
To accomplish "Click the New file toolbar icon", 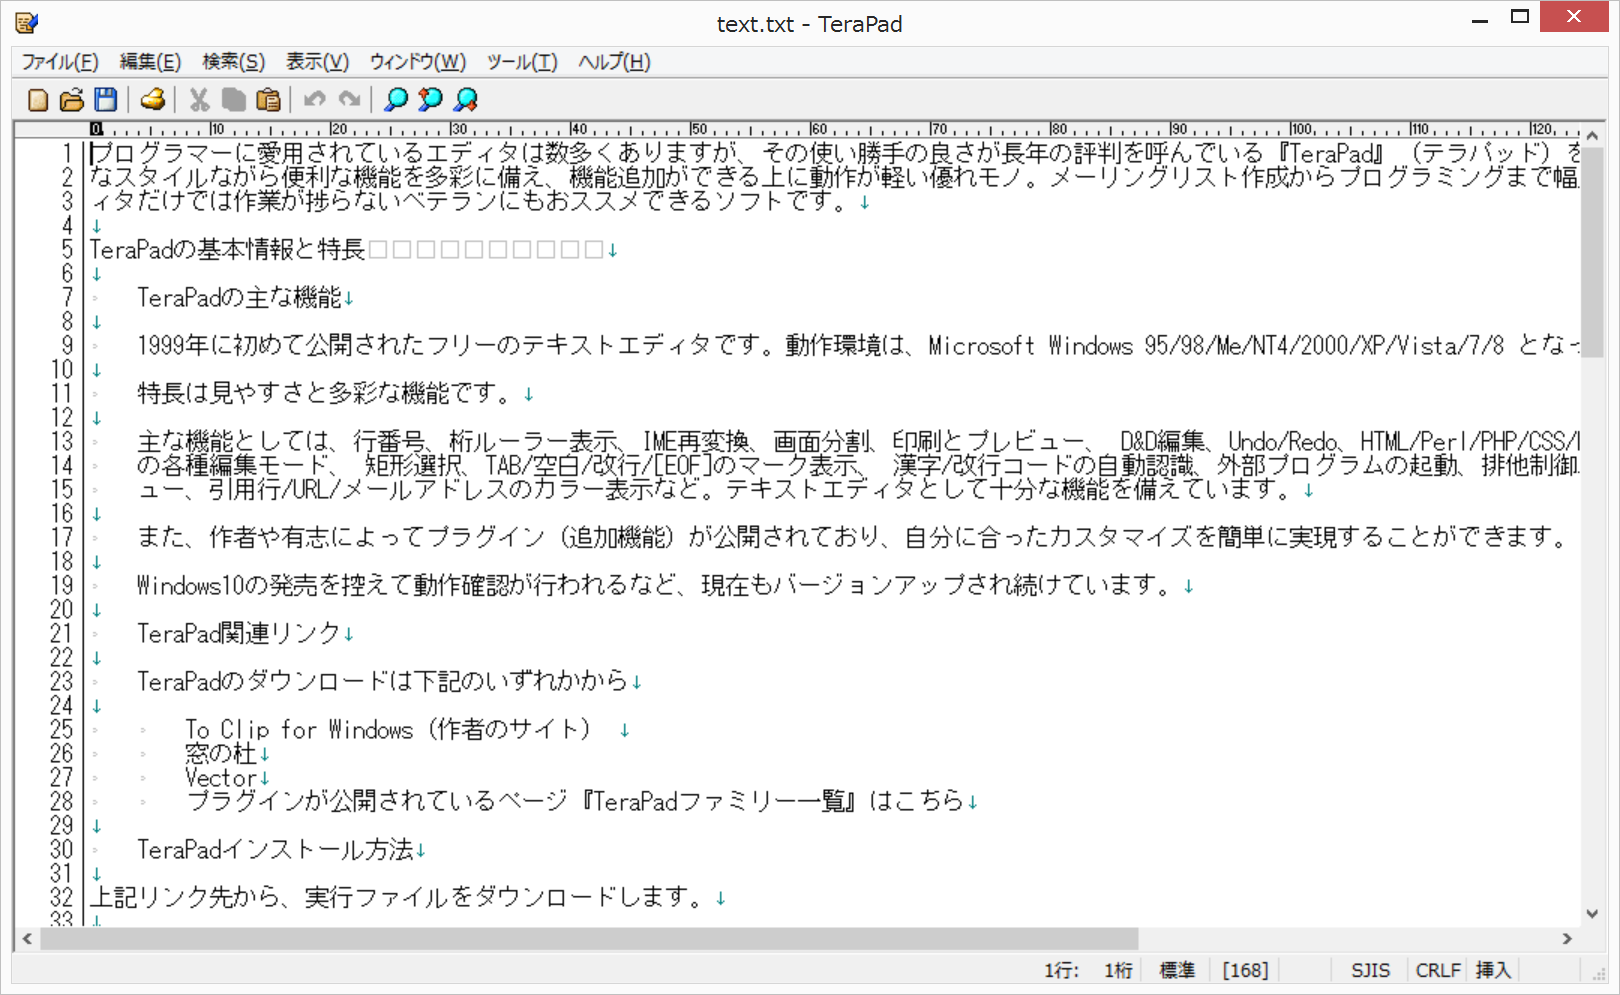I will click(38, 99).
